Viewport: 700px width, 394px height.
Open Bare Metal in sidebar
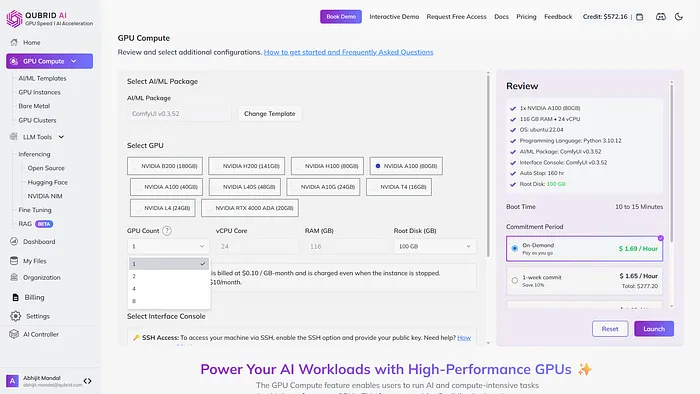(x=34, y=106)
